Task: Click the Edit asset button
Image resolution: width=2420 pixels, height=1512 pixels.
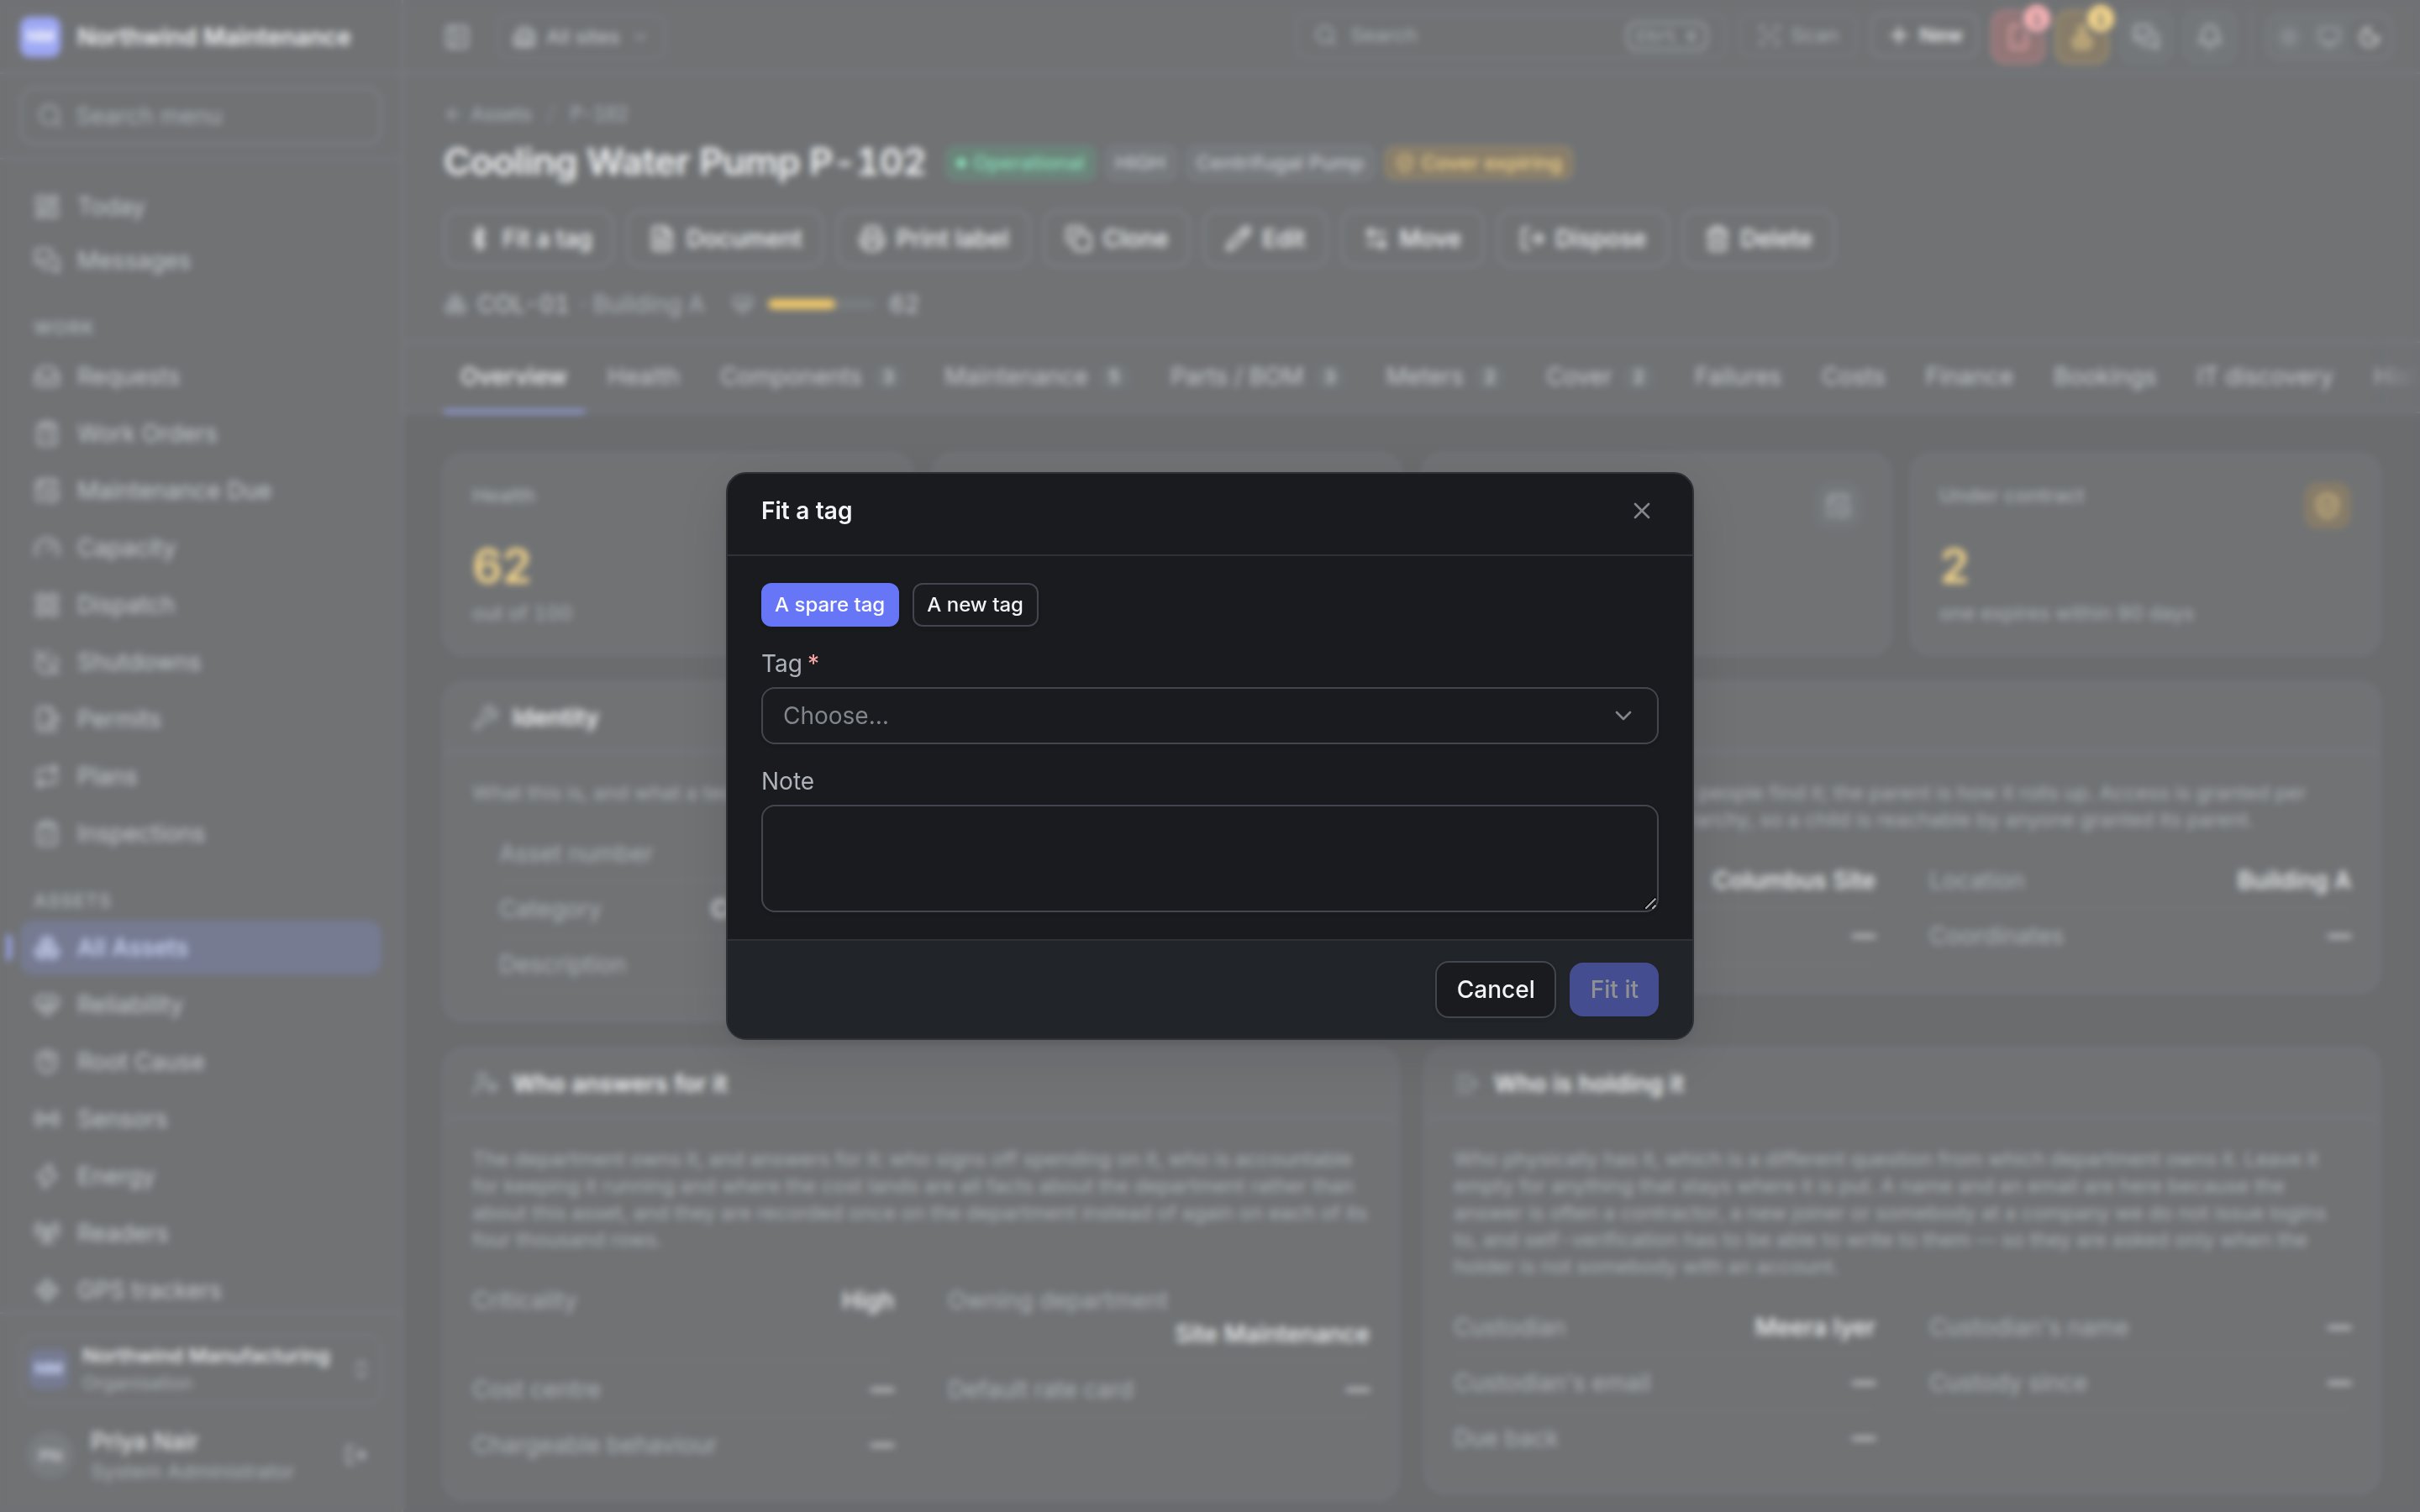Action: pyautogui.click(x=1265, y=239)
